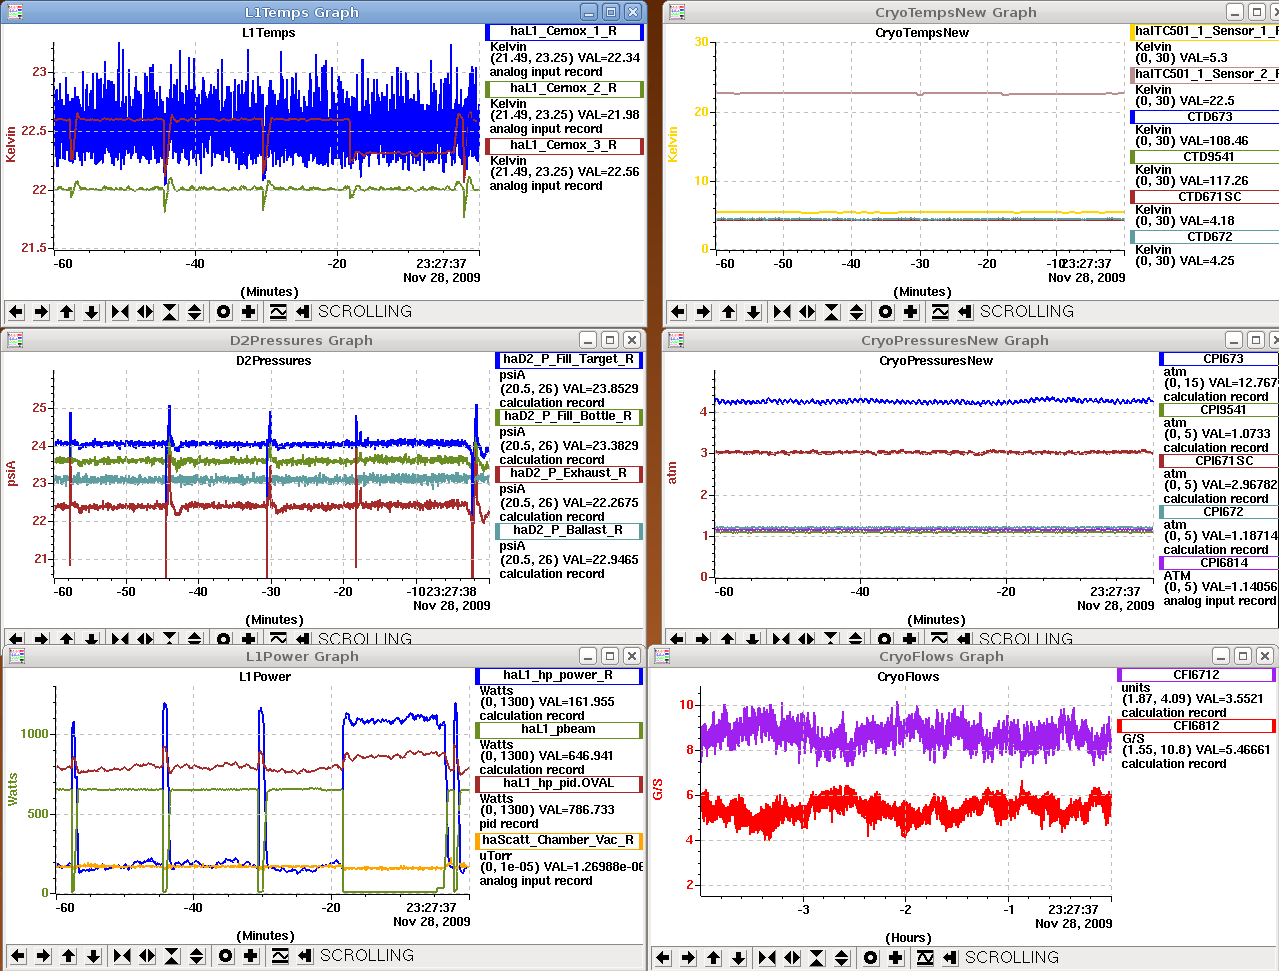This screenshot has height=971, width=1279.
Task: Pan right in CryoTempsNew Graph toolbar
Action: click(703, 312)
